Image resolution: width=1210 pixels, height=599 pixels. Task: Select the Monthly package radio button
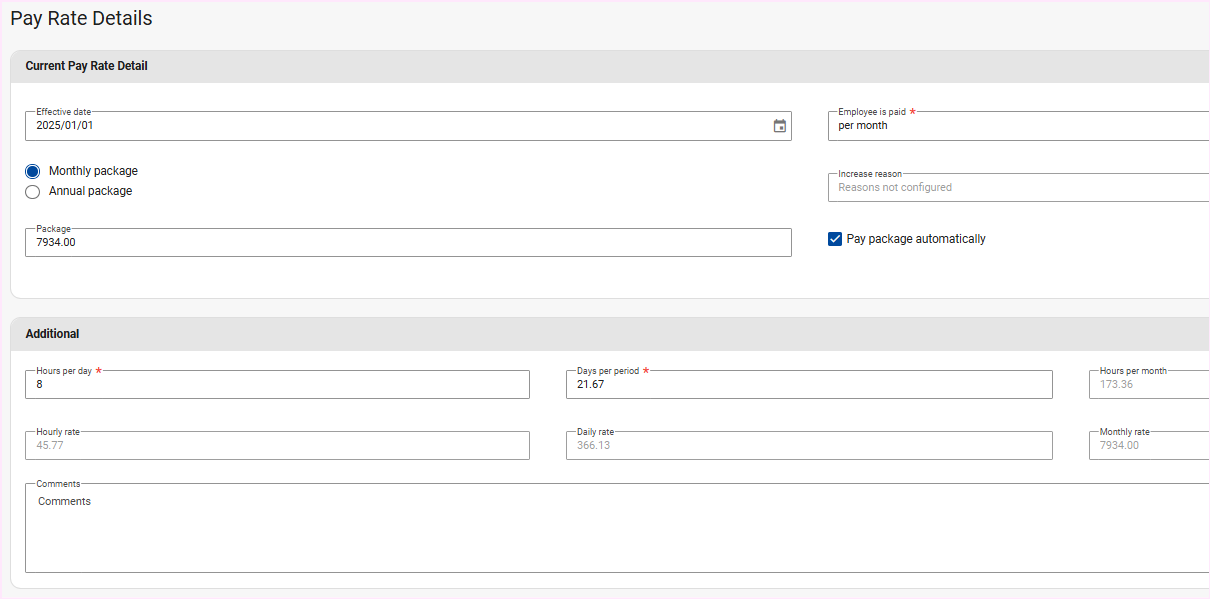point(33,171)
